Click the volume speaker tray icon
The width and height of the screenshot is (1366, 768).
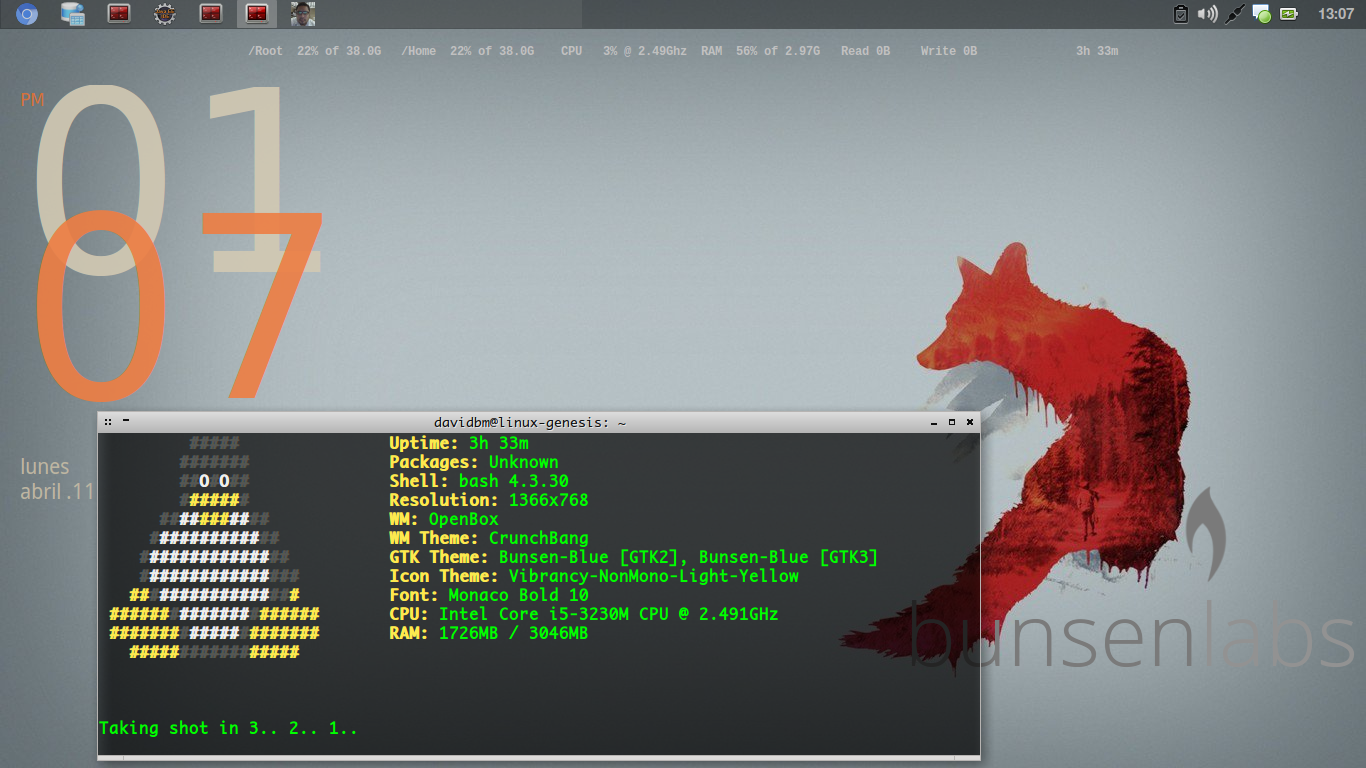click(x=1208, y=14)
